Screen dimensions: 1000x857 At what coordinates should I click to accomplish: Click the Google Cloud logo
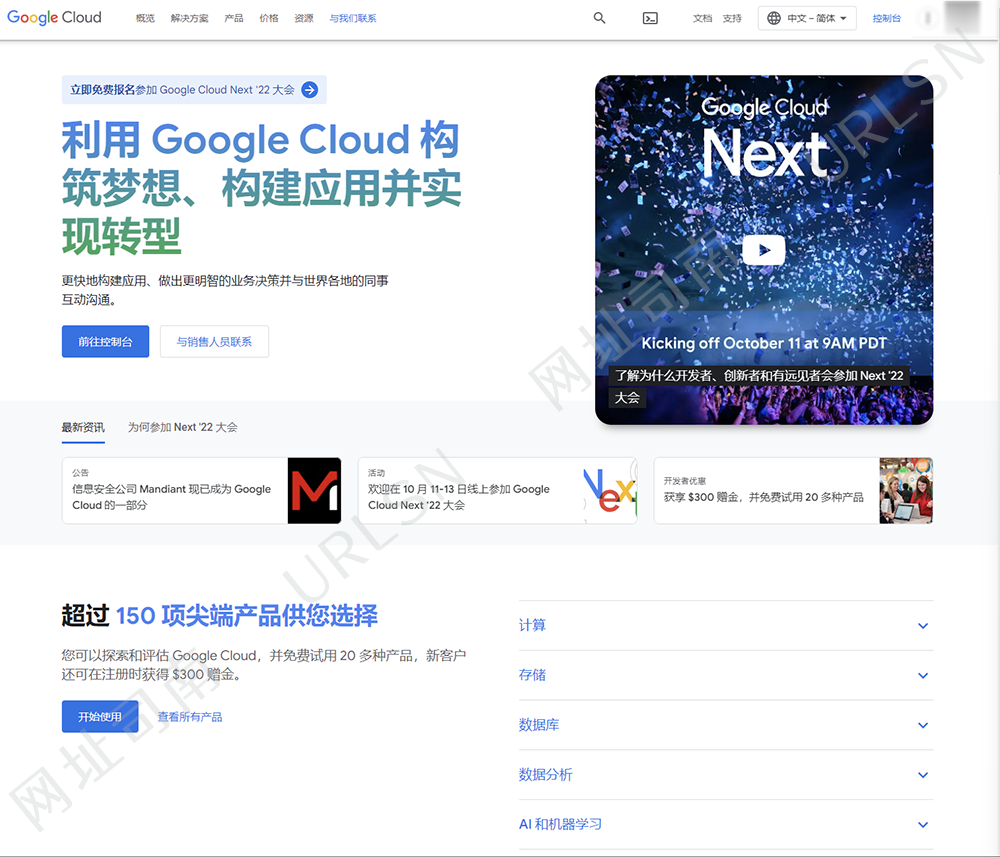coord(54,17)
